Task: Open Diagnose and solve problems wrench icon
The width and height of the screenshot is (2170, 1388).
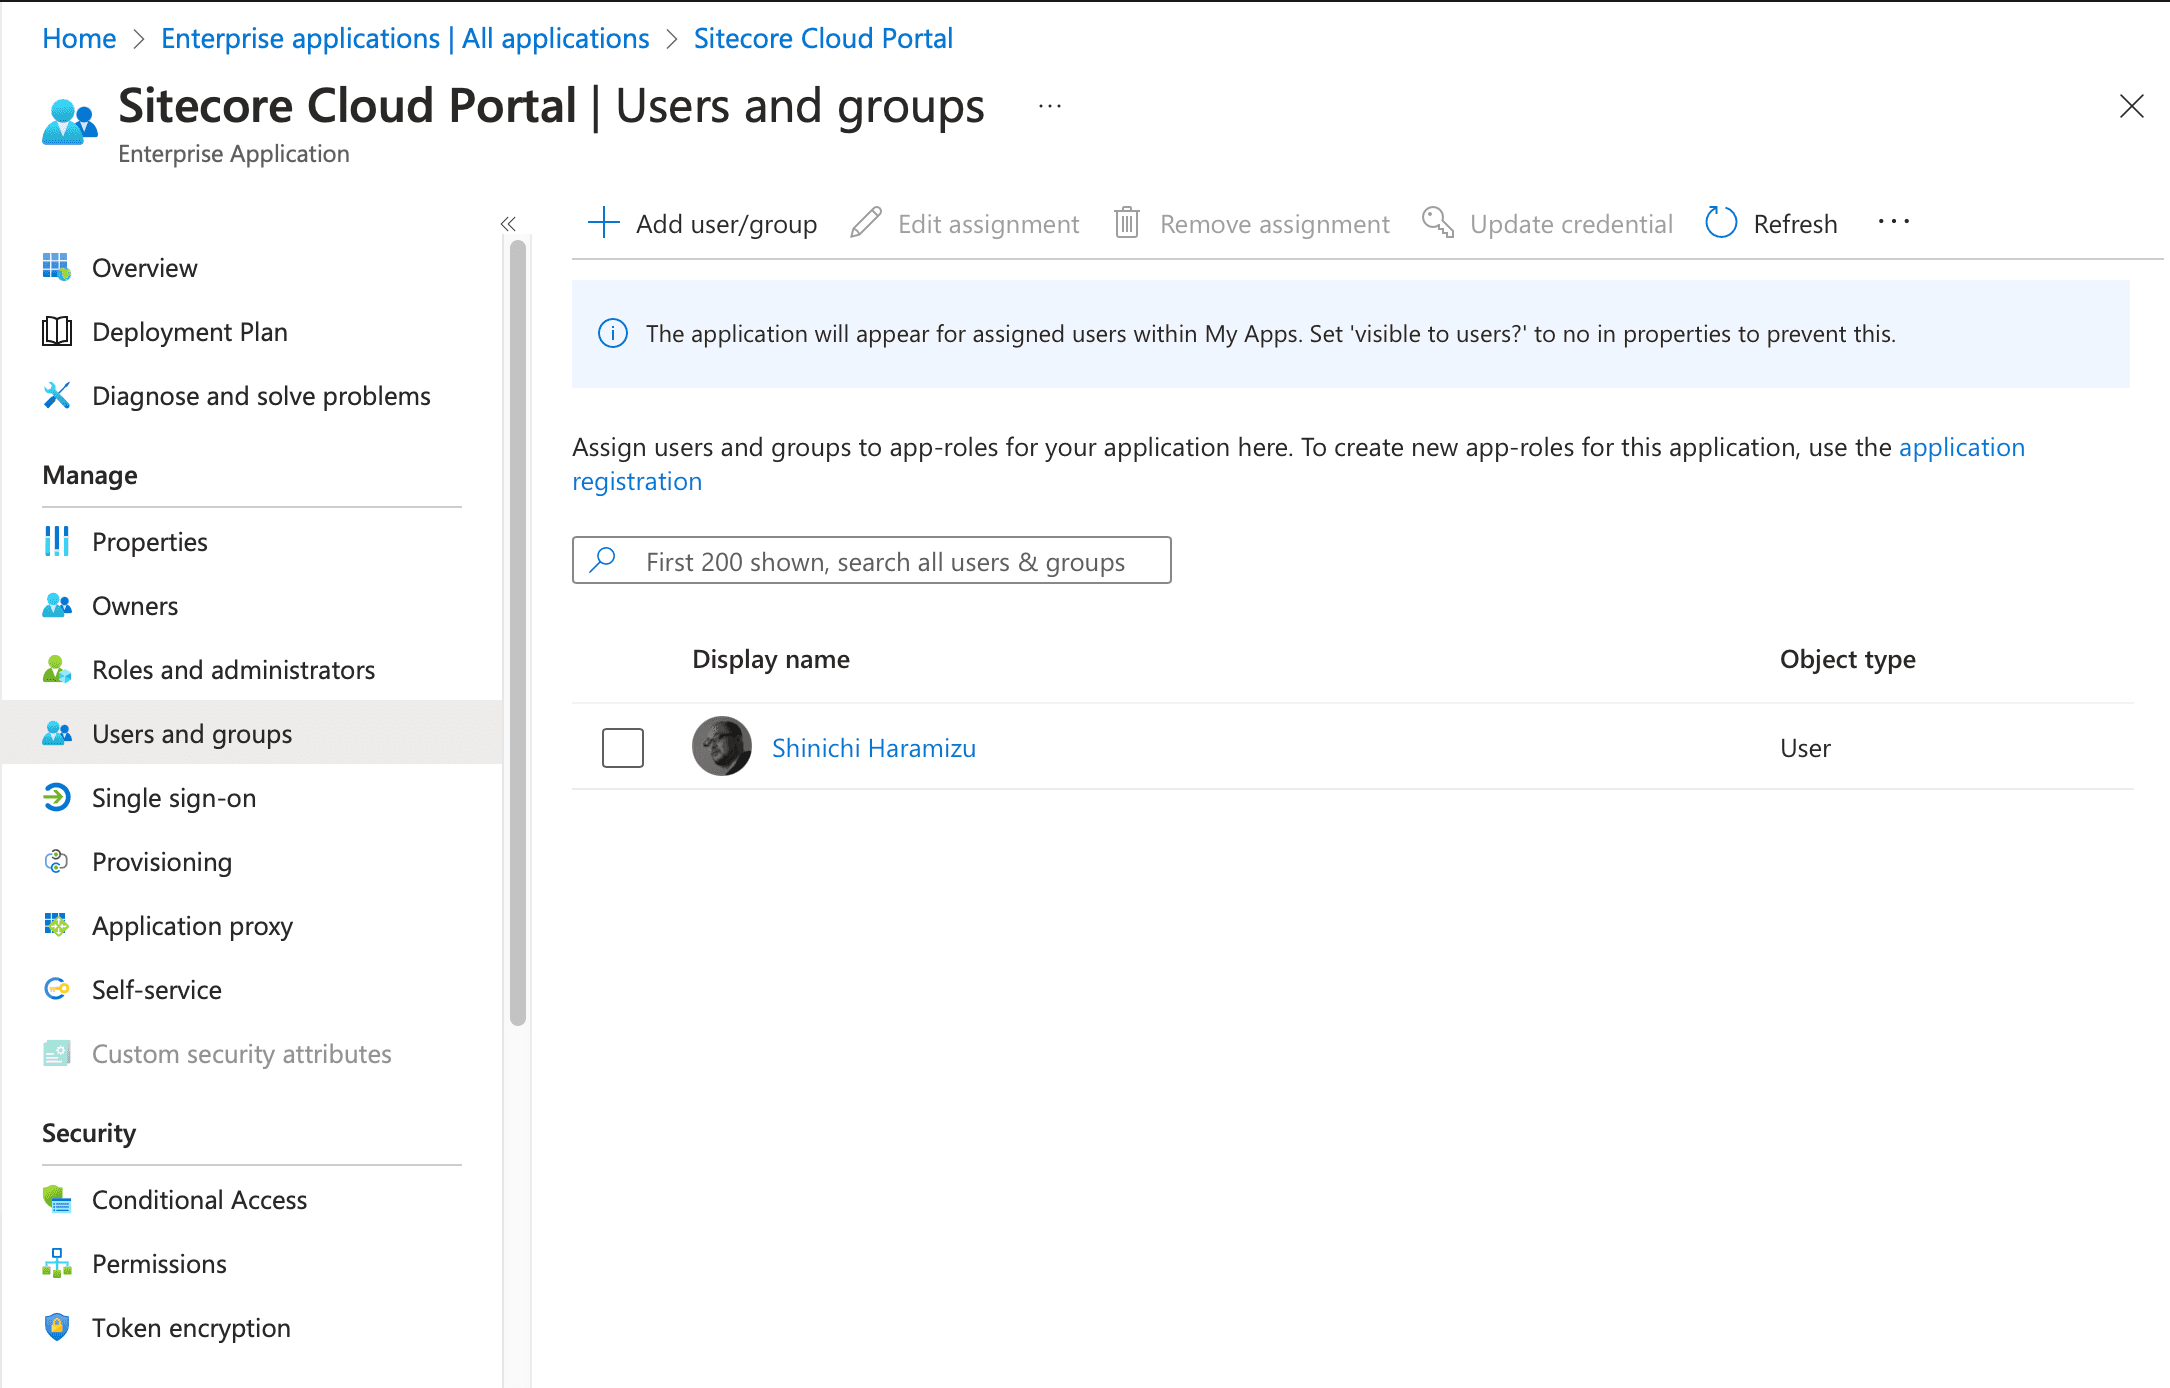Action: (x=56, y=395)
